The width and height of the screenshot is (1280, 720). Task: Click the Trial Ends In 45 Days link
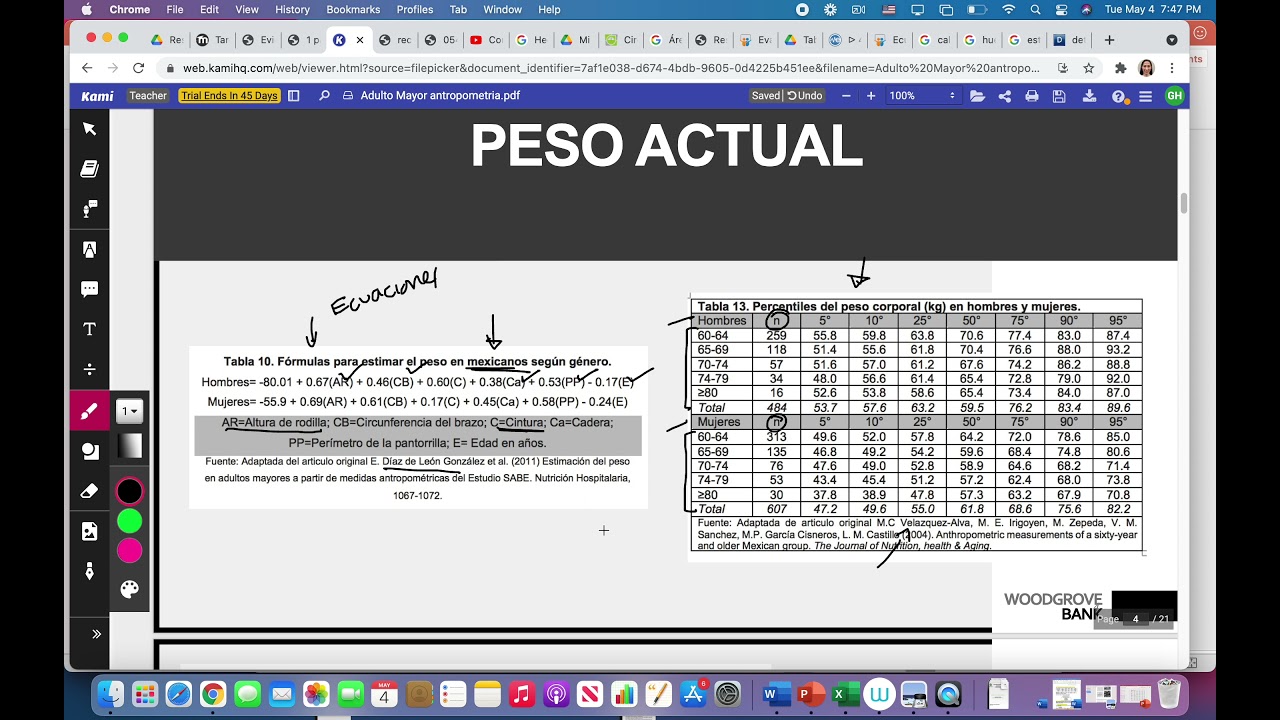click(x=229, y=96)
